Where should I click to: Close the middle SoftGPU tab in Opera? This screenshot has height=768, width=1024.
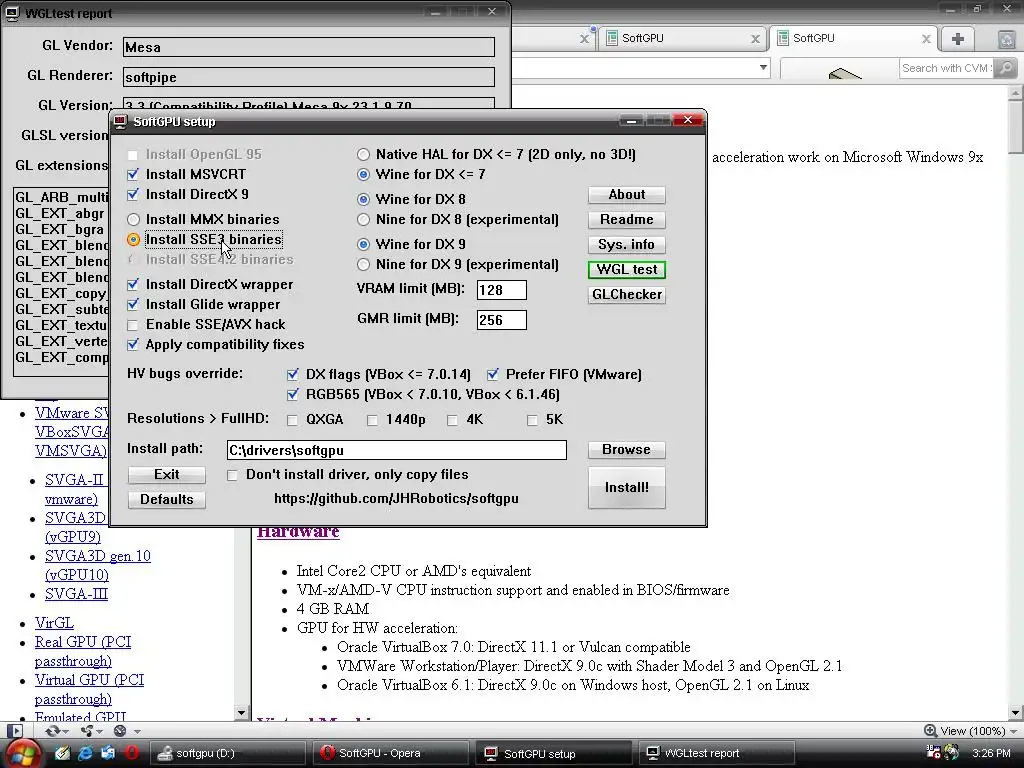click(755, 39)
